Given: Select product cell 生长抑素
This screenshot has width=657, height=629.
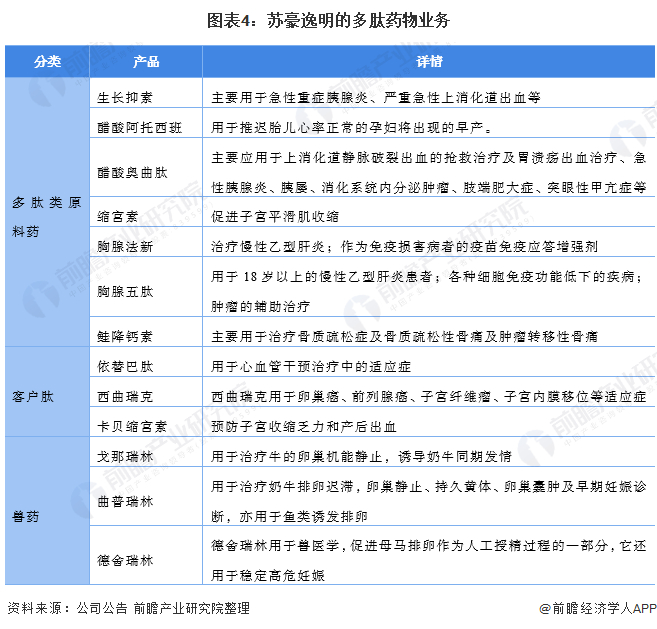Looking at the screenshot, I should pos(146,93).
